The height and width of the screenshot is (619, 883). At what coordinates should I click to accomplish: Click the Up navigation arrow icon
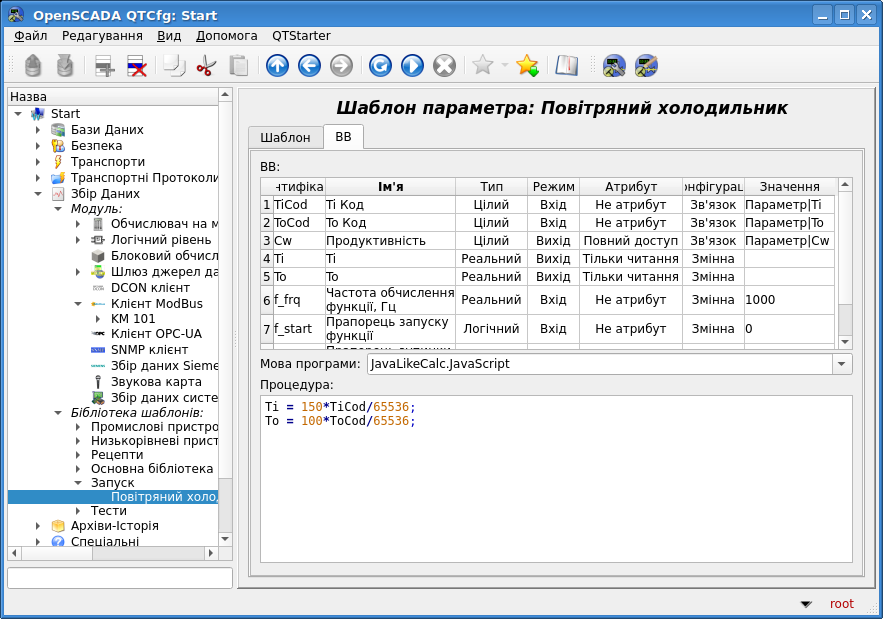[277, 66]
